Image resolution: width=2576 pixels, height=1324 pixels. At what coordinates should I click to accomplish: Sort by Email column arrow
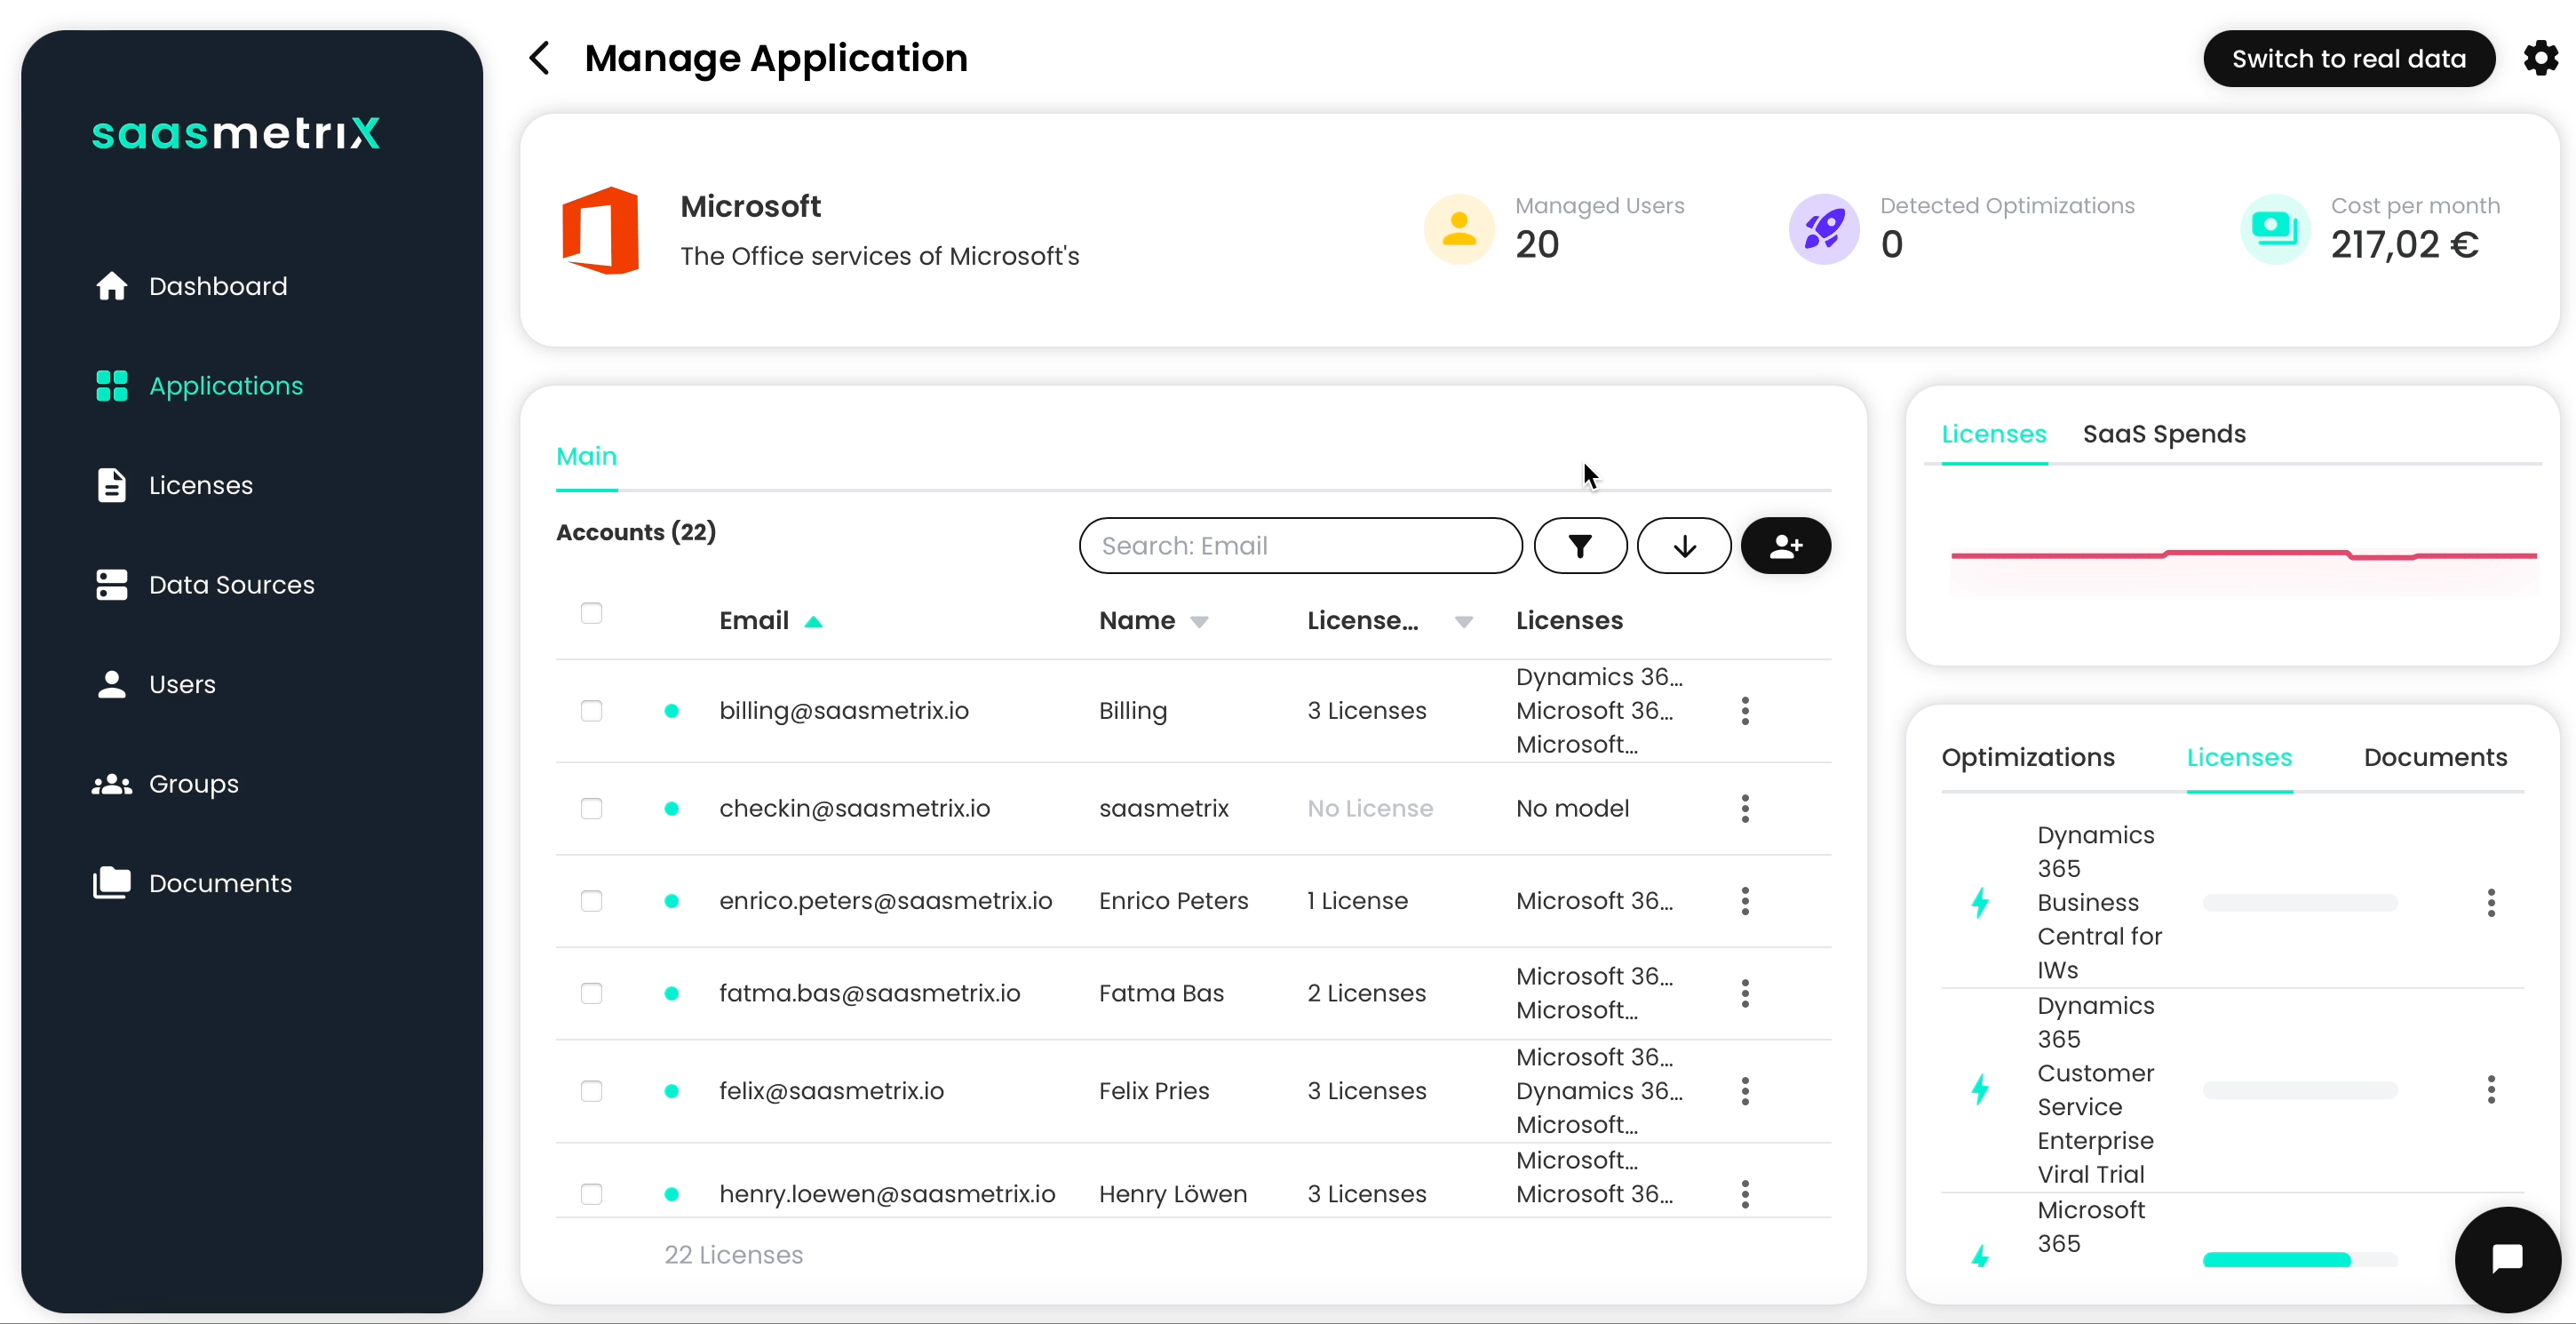point(813,622)
